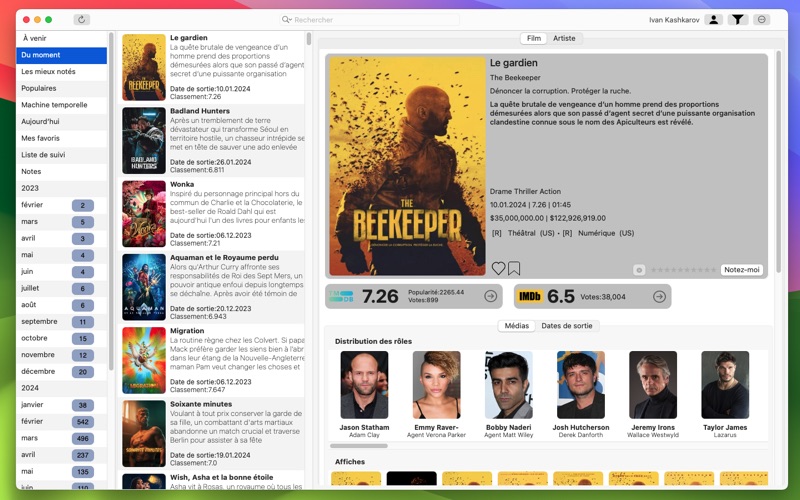Click the 496 badge next to mars
The width and height of the screenshot is (800, 500).
point(83,438)
